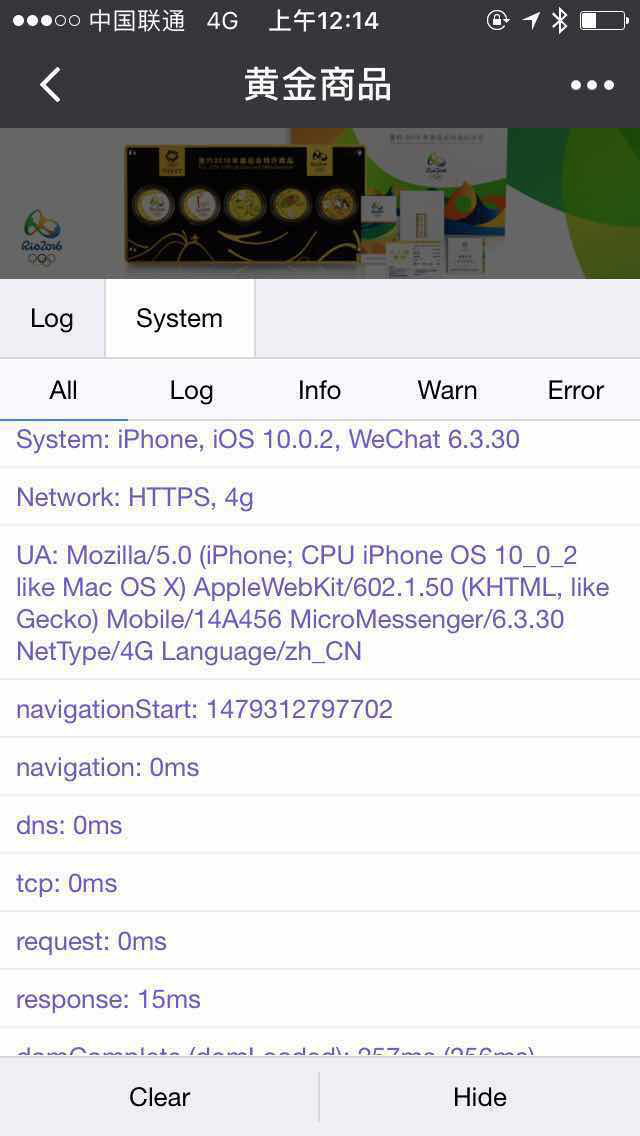Hide the vConsole panel
640x1136 pixels.
480,1097
